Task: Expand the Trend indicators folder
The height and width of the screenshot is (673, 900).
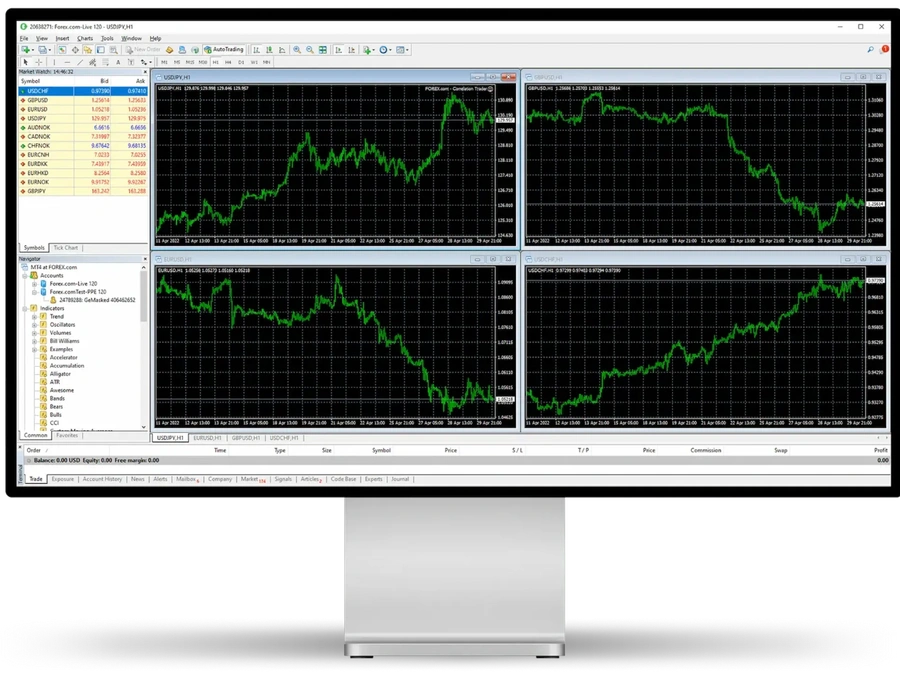Action: pos(34,316)
